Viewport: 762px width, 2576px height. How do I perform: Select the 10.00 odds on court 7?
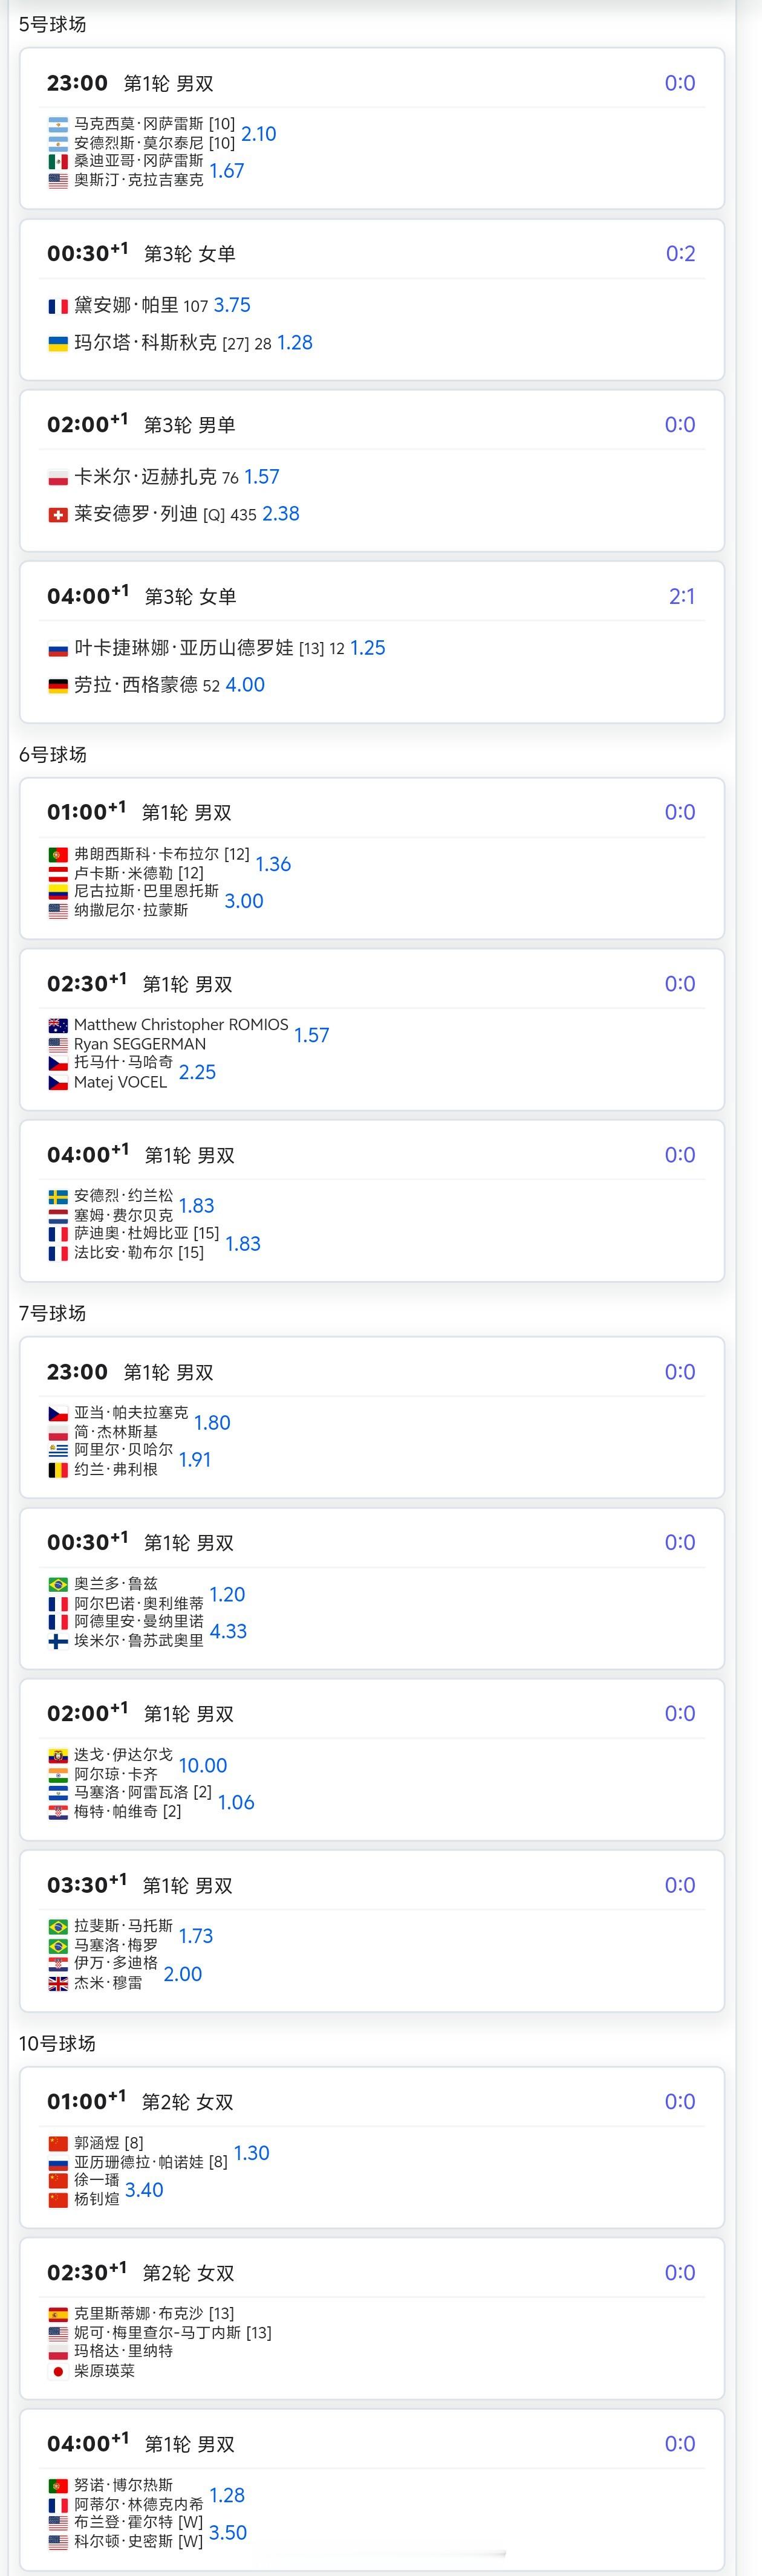[203, 1766]
